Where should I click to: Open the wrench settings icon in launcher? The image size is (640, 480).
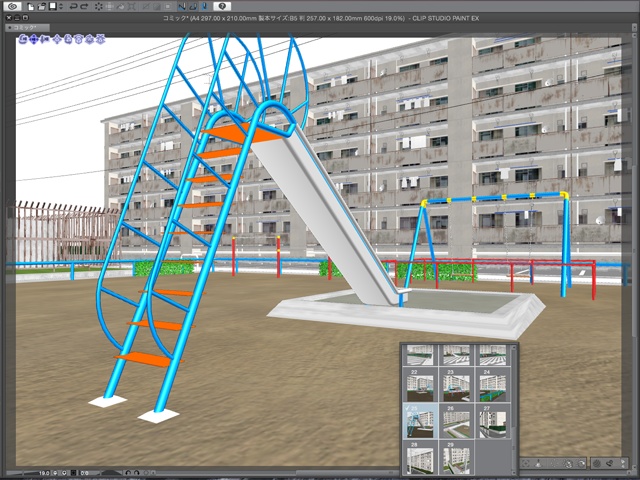(x=611, y=463)
